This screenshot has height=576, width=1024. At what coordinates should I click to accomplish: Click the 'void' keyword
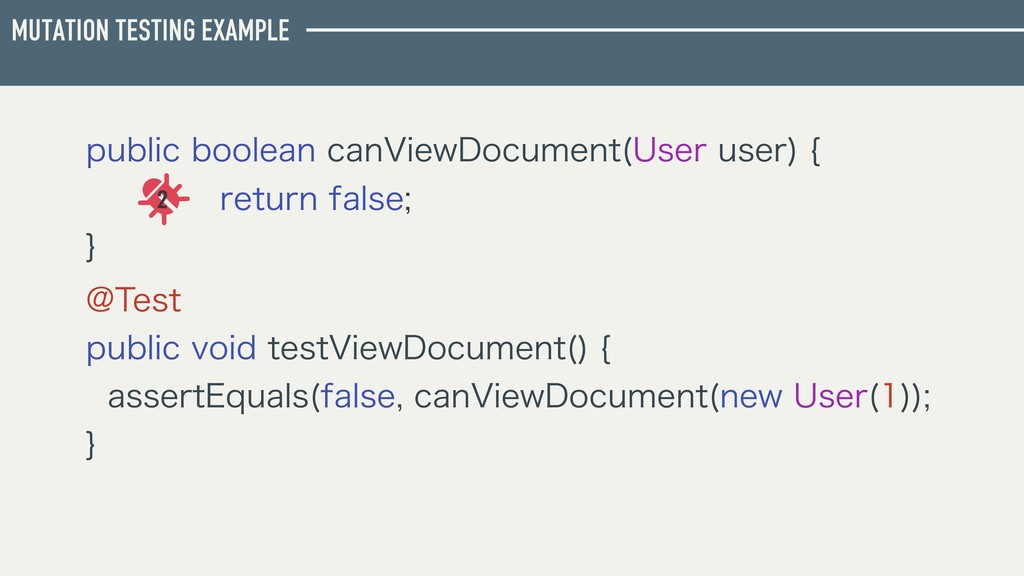coord(224,347)
